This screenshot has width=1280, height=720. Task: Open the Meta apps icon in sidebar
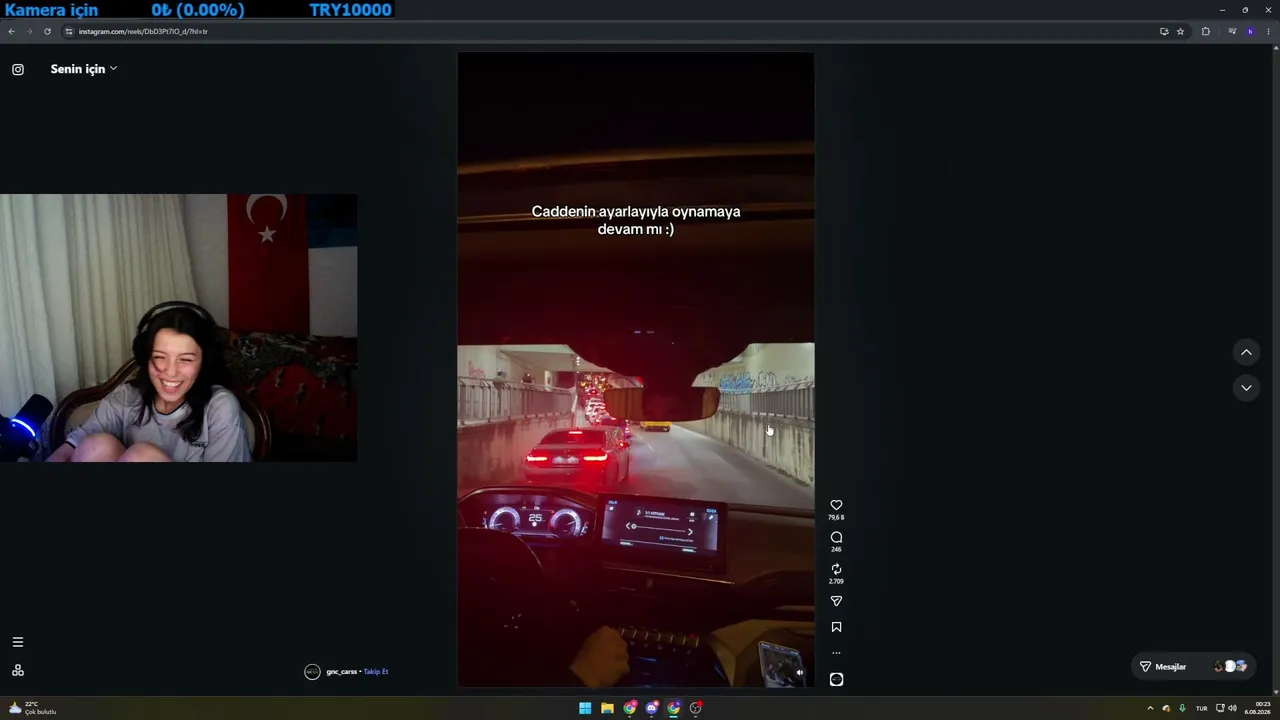pos(18,670)
